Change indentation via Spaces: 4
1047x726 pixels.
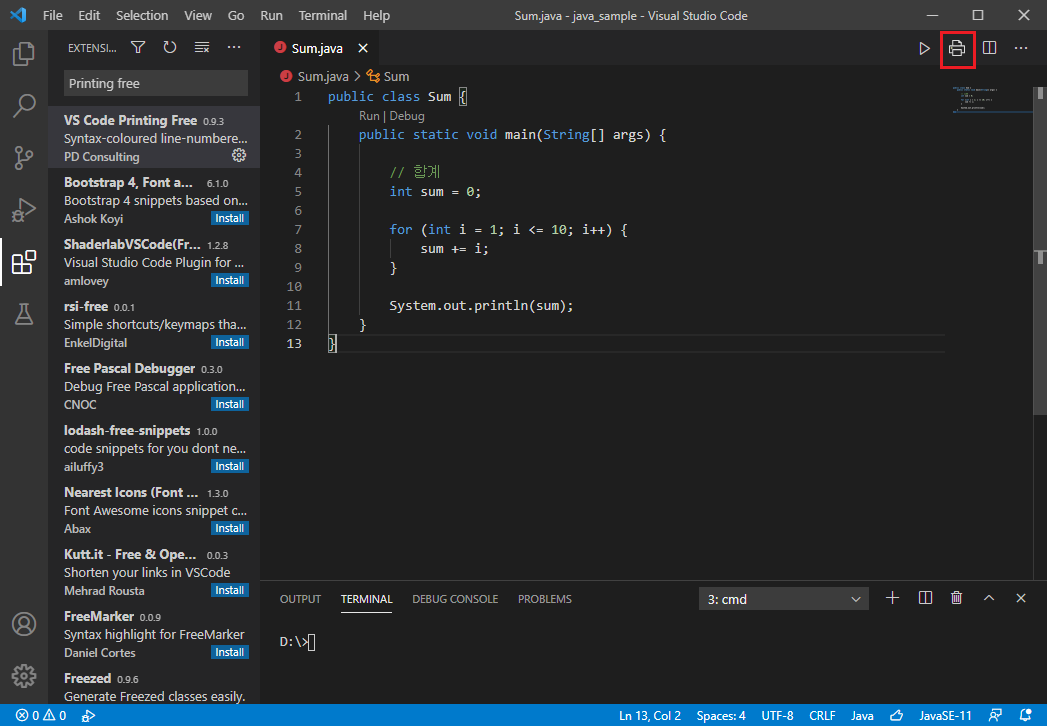720,715
